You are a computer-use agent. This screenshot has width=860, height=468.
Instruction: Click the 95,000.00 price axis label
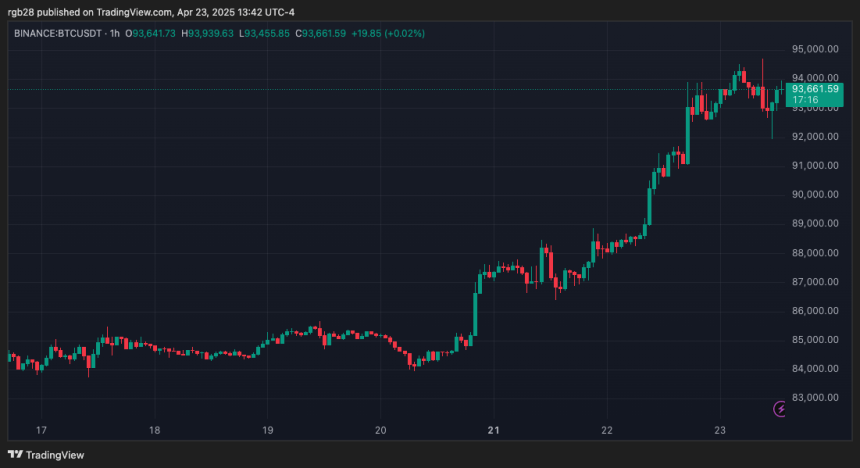[x=815, y=49]
